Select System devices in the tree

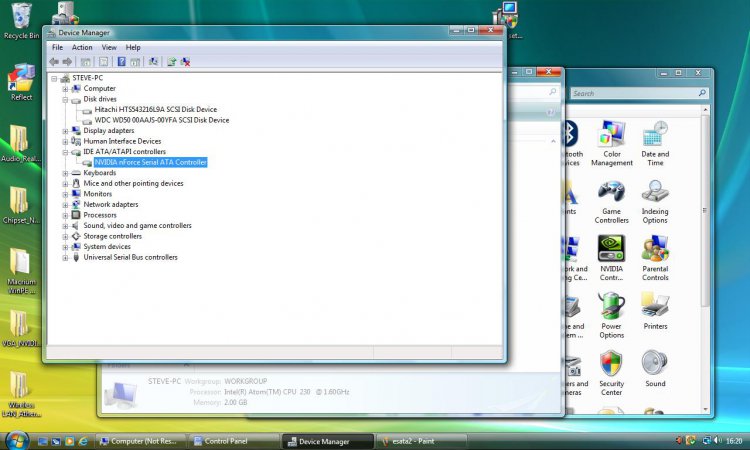(107, 246)
